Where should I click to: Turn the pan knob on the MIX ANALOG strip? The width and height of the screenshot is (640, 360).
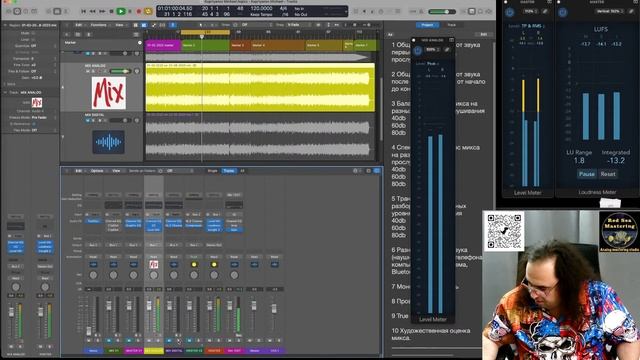153,276
